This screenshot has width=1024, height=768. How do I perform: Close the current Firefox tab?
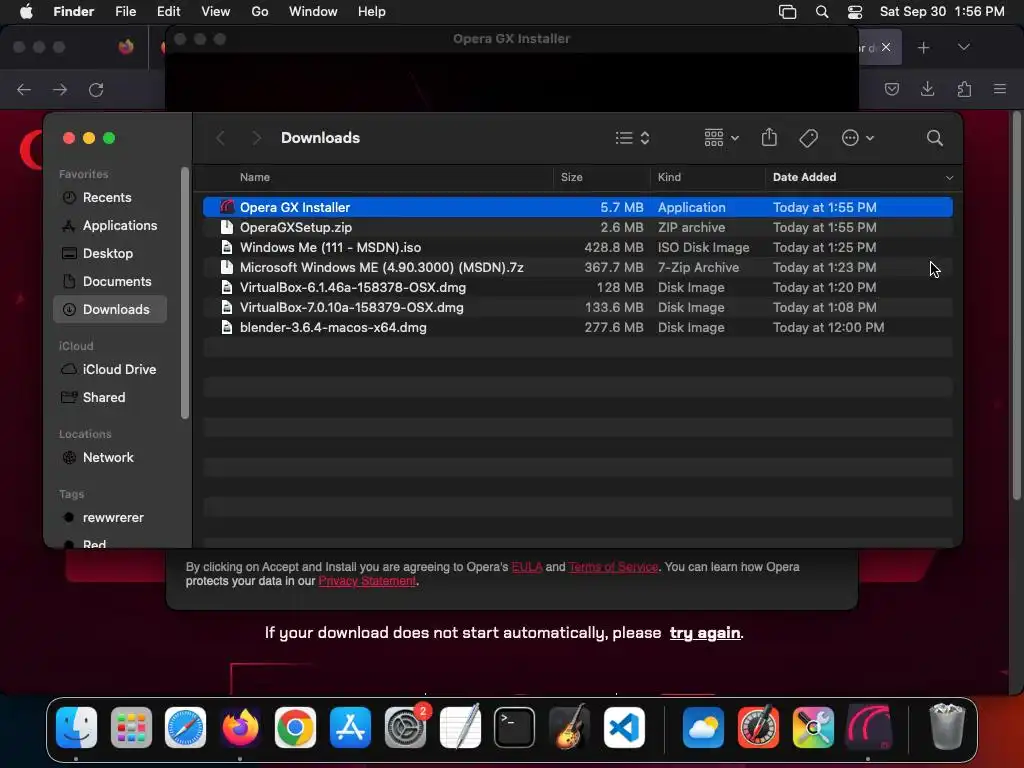886,47
